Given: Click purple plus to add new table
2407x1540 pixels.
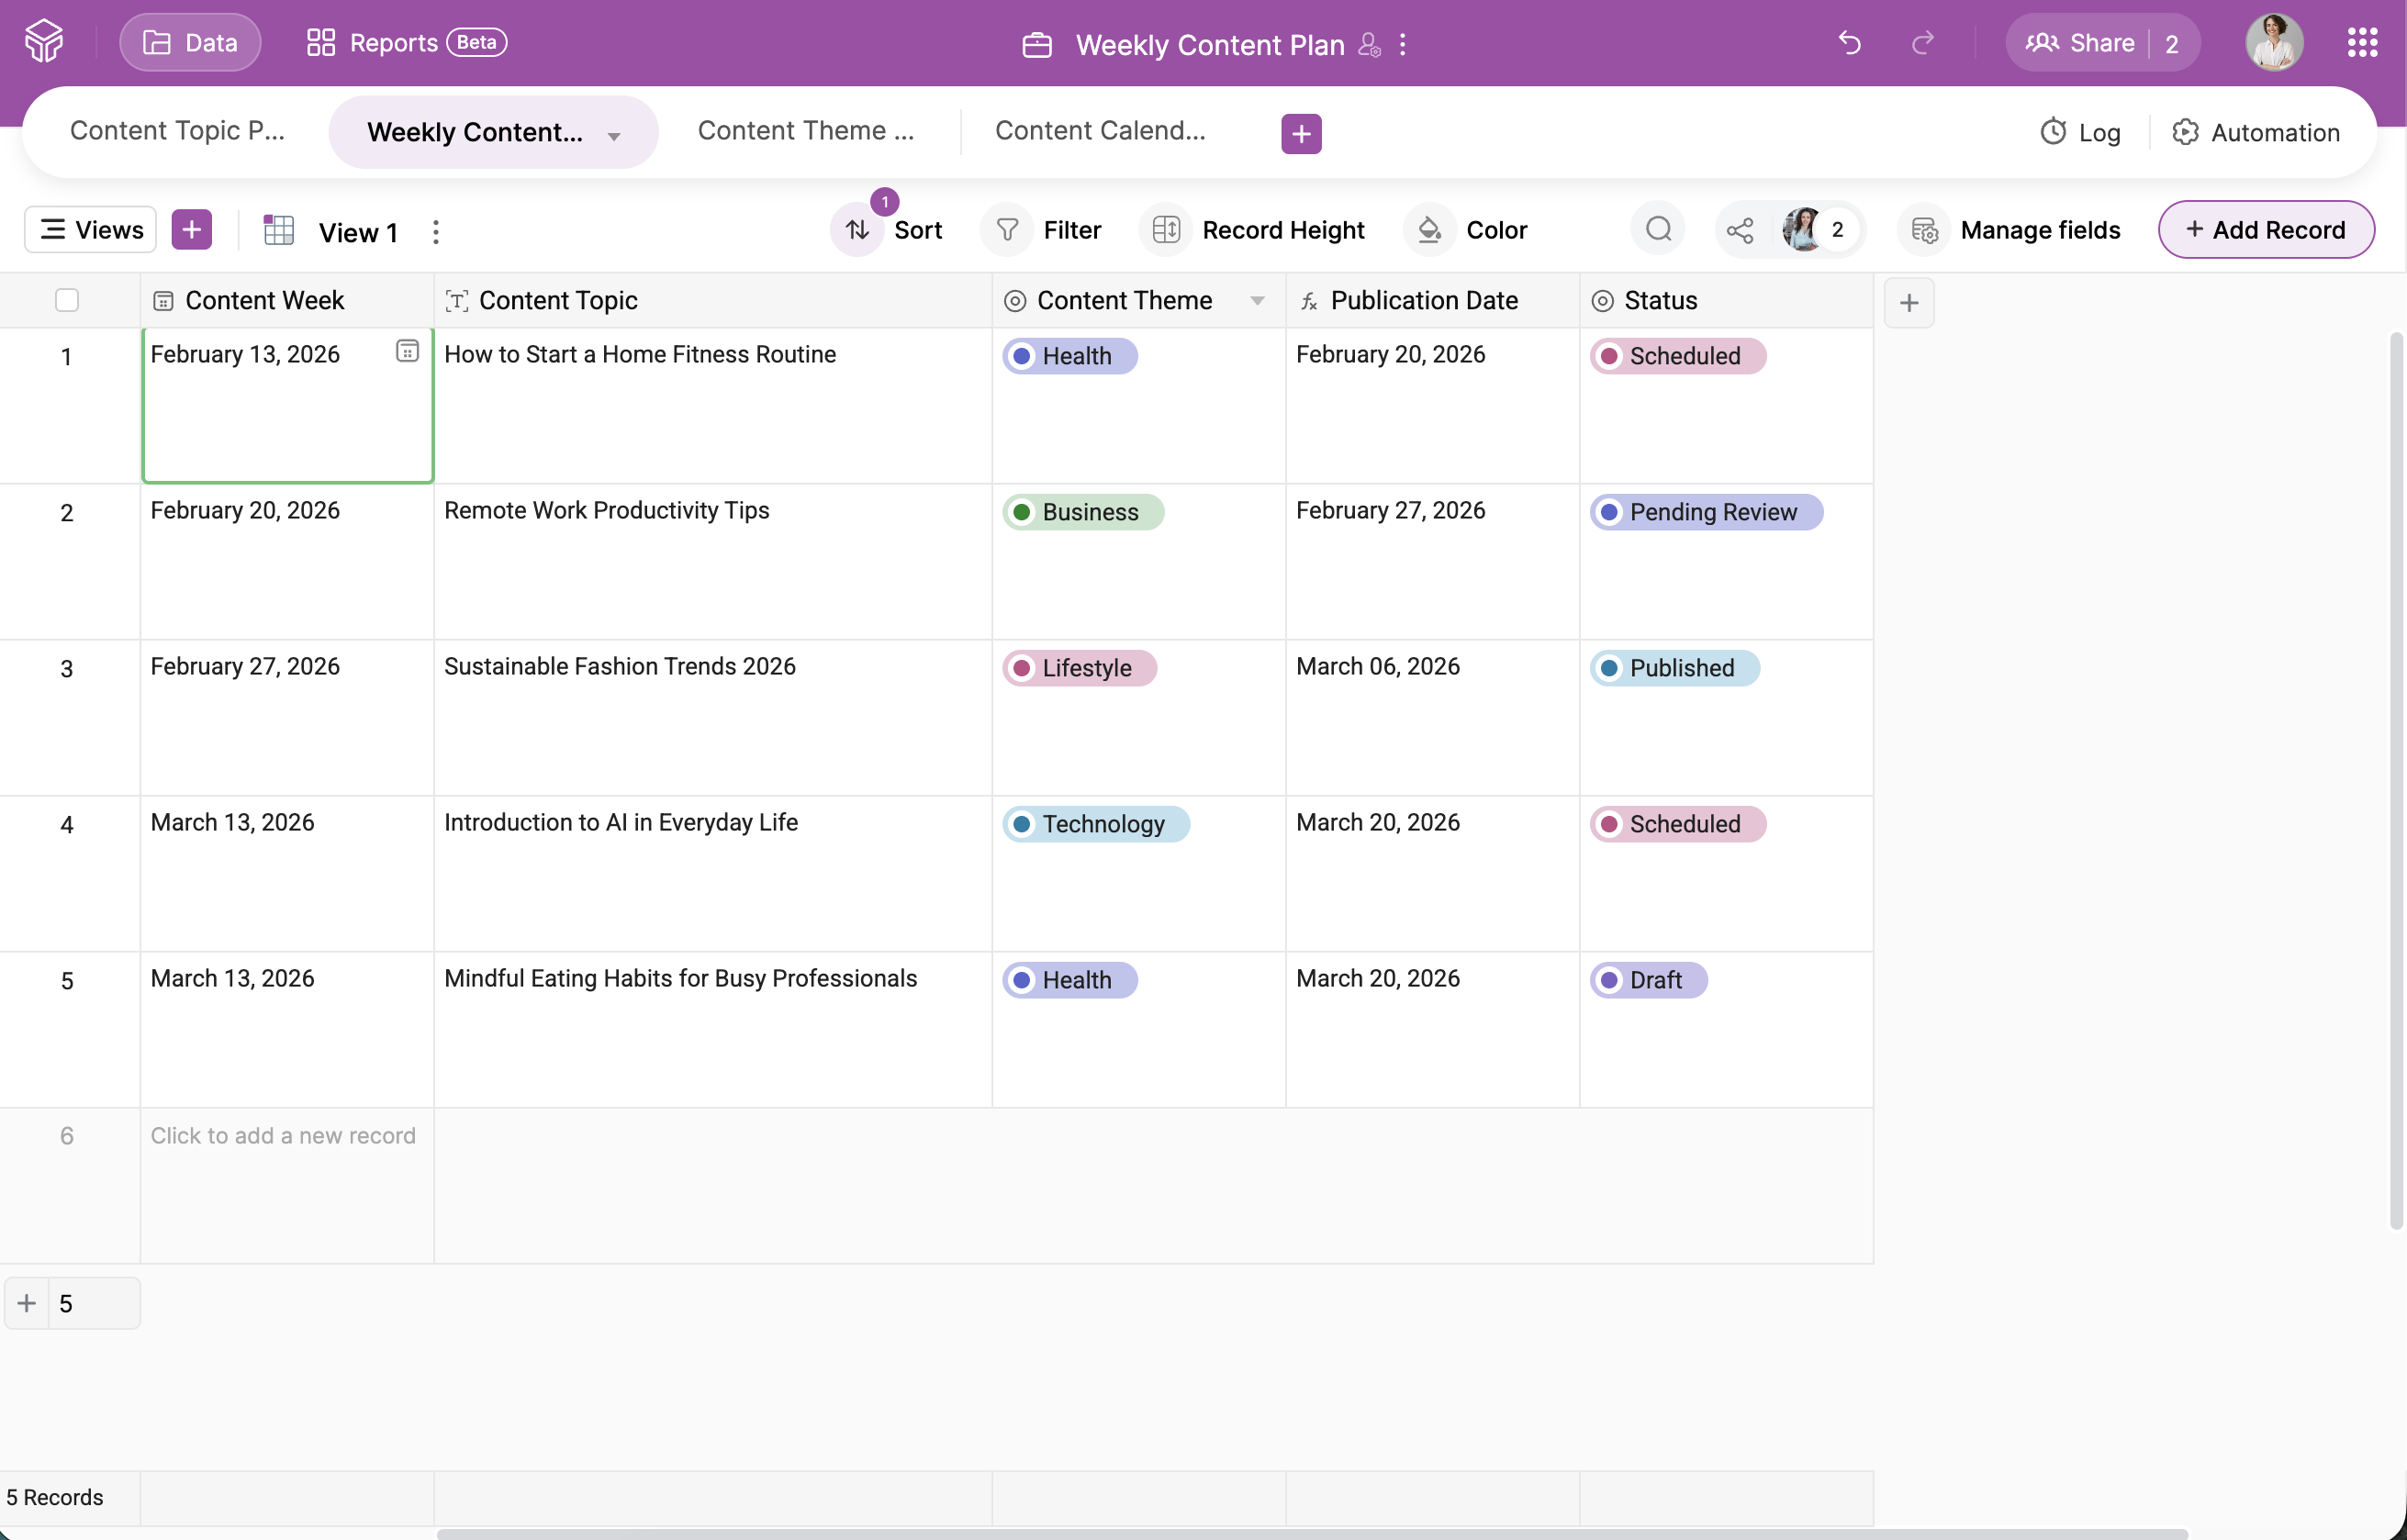Looking at the screenshot, I should pos(1301,133).
